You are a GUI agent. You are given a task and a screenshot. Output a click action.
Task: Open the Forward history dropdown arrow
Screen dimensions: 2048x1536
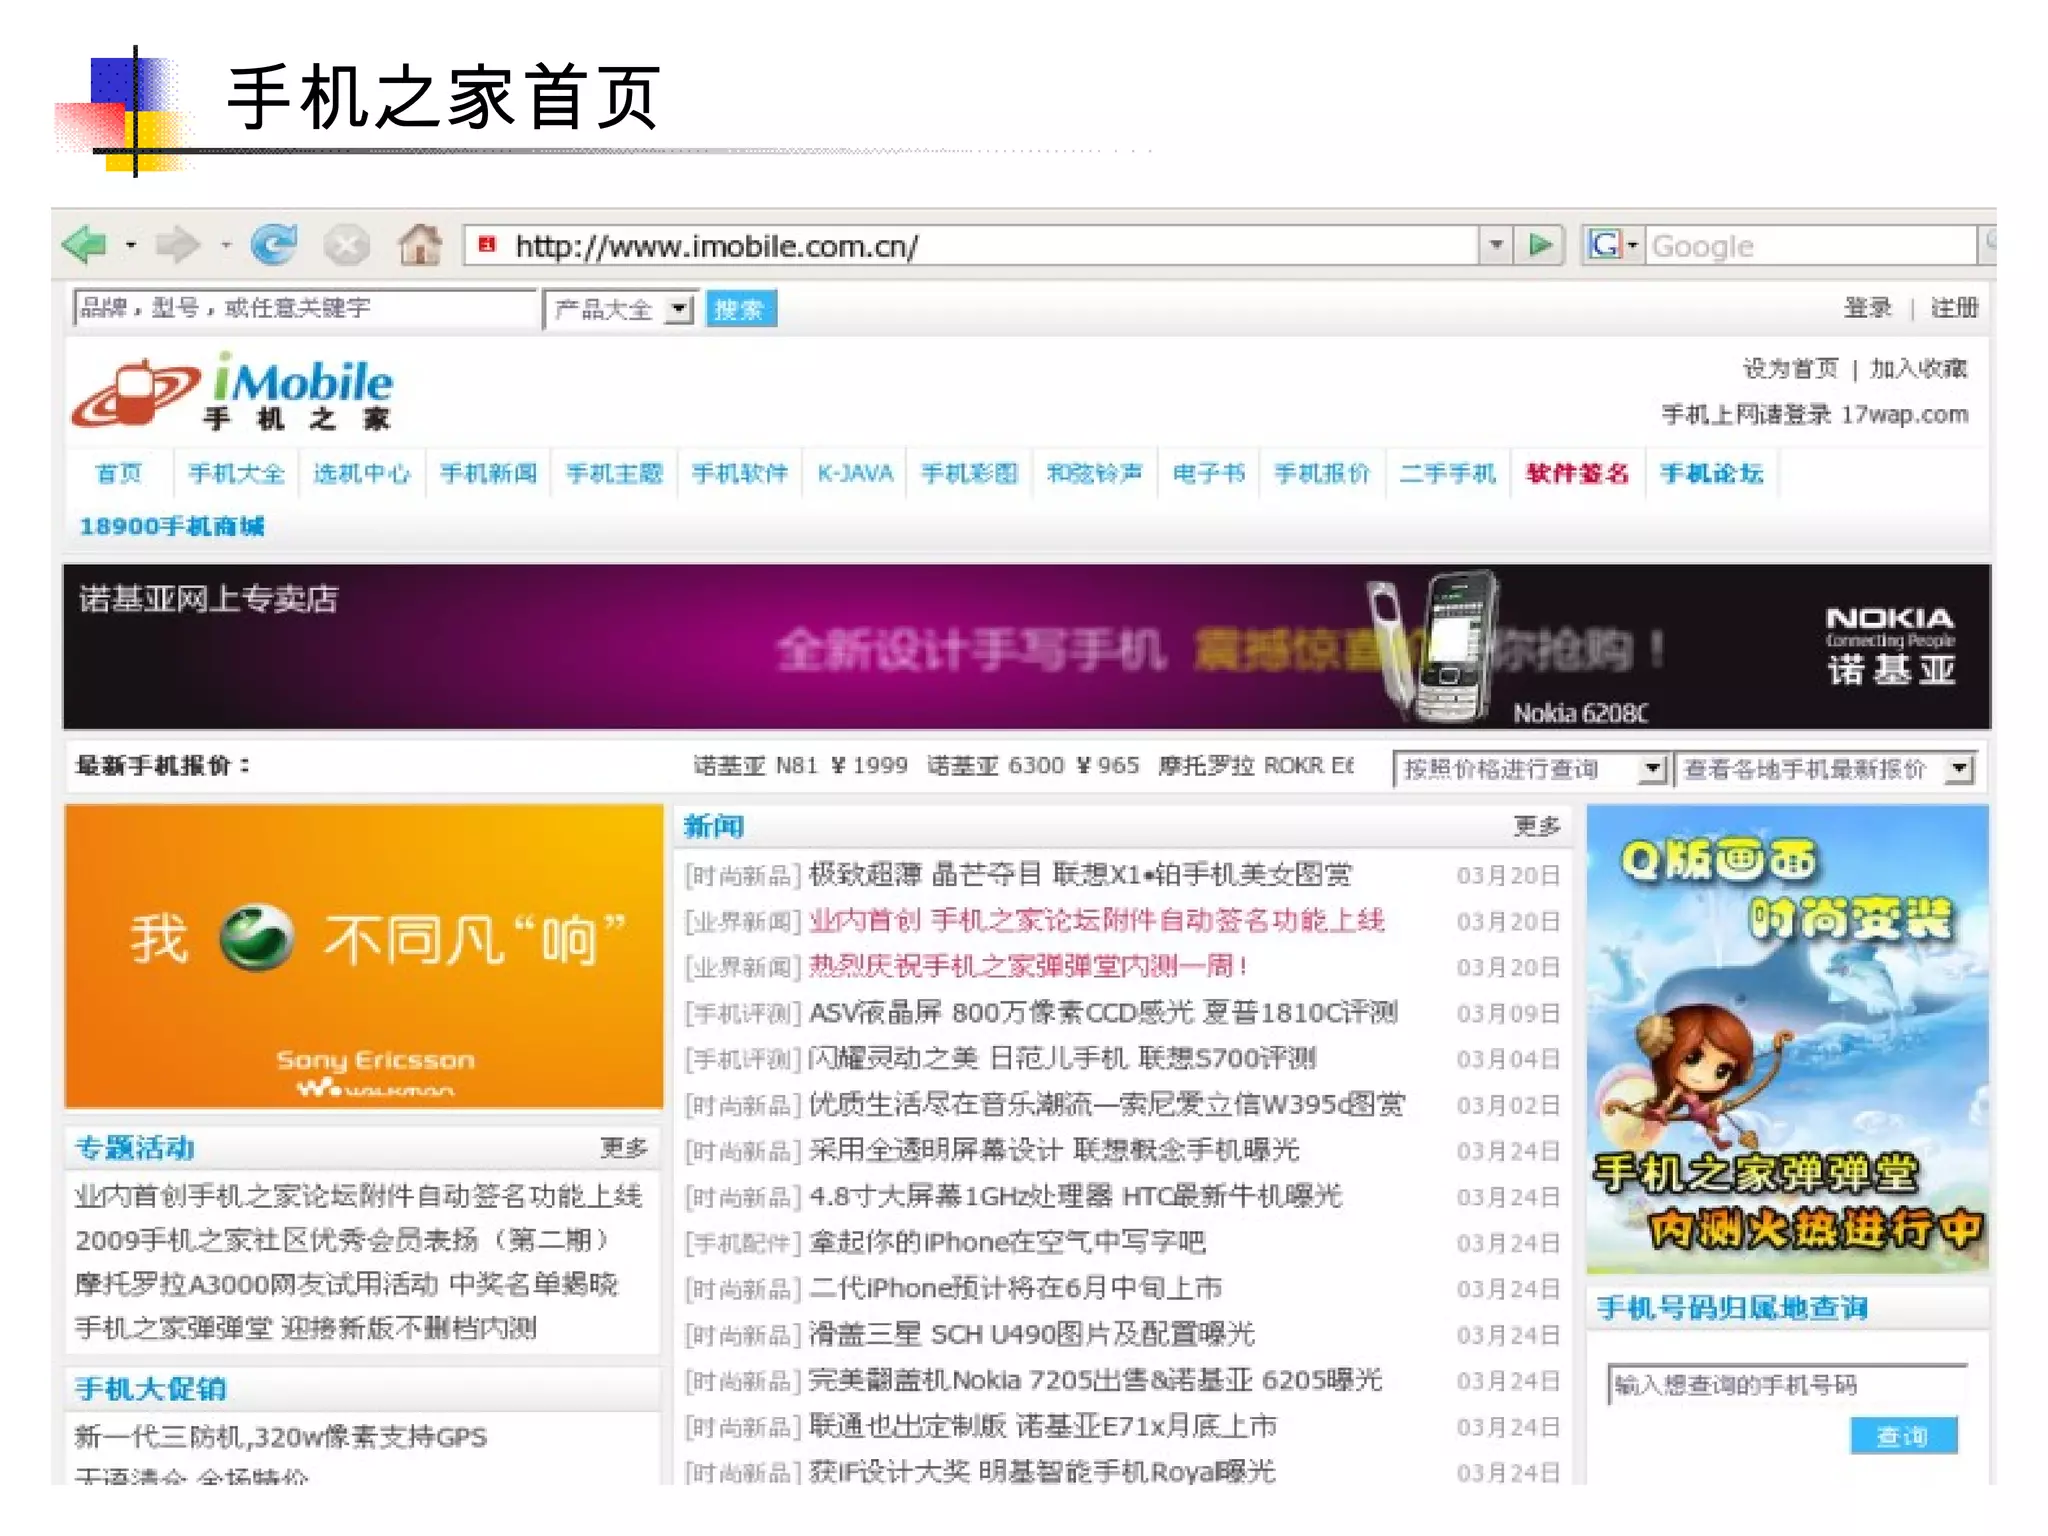226,246
